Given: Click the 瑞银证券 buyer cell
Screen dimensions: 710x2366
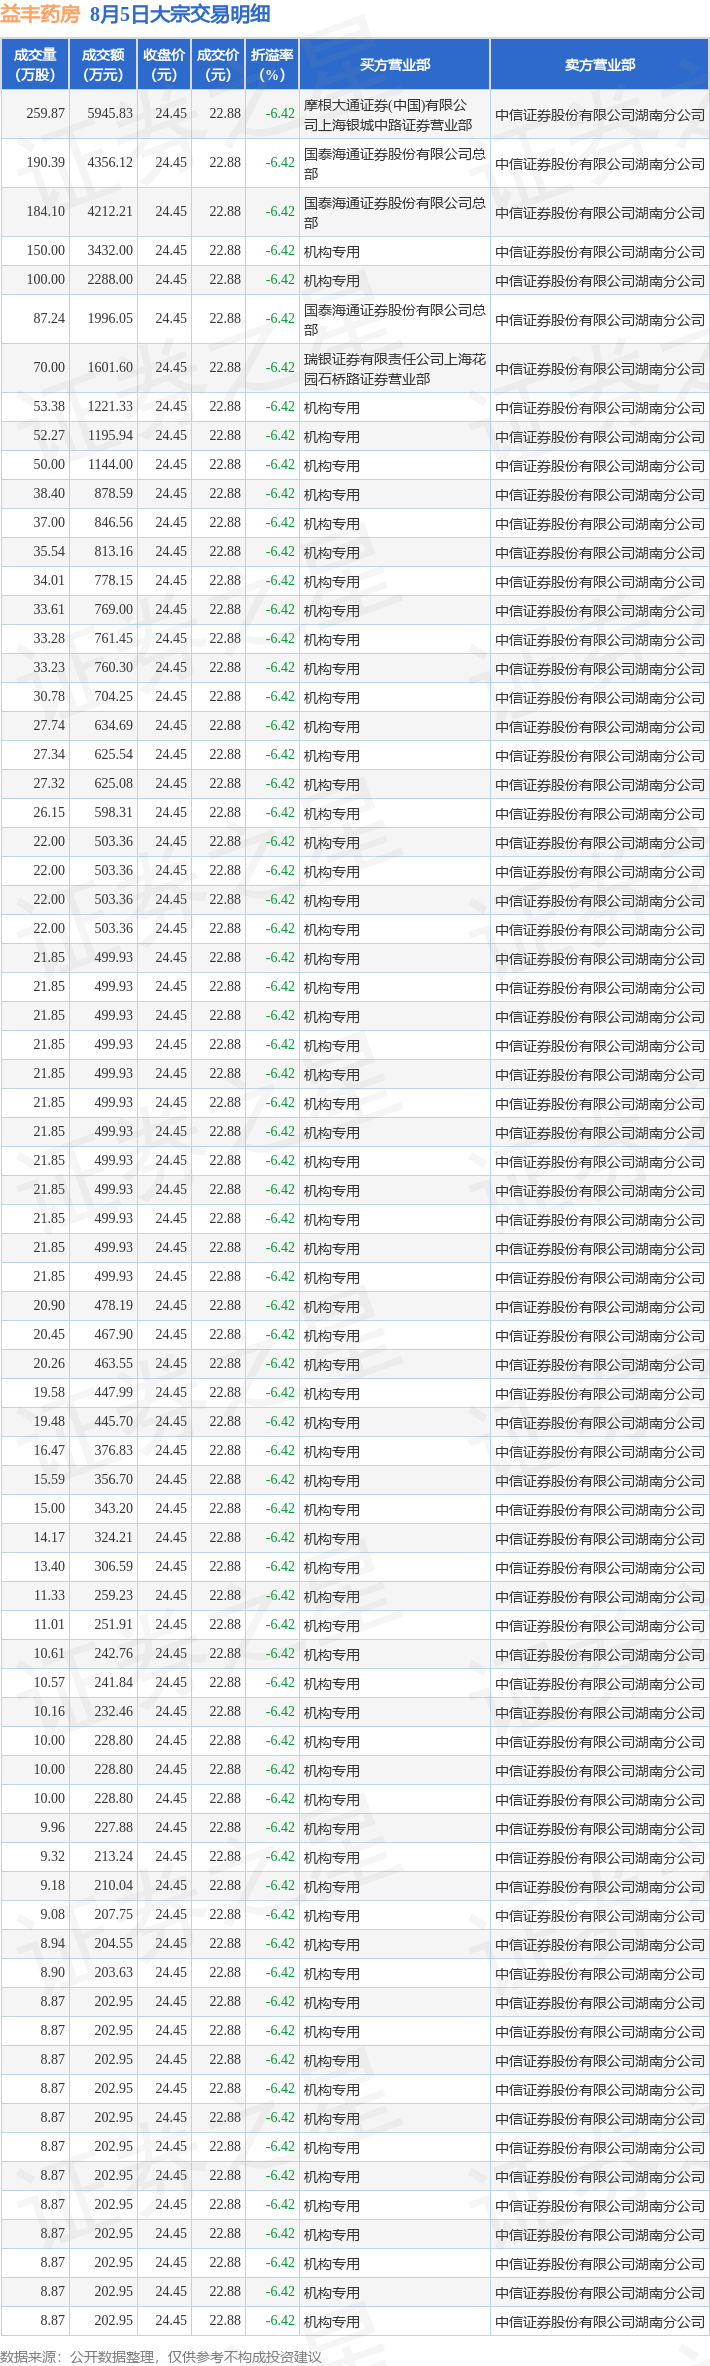Looking at the screenshot, I should (x=393, y=369).
